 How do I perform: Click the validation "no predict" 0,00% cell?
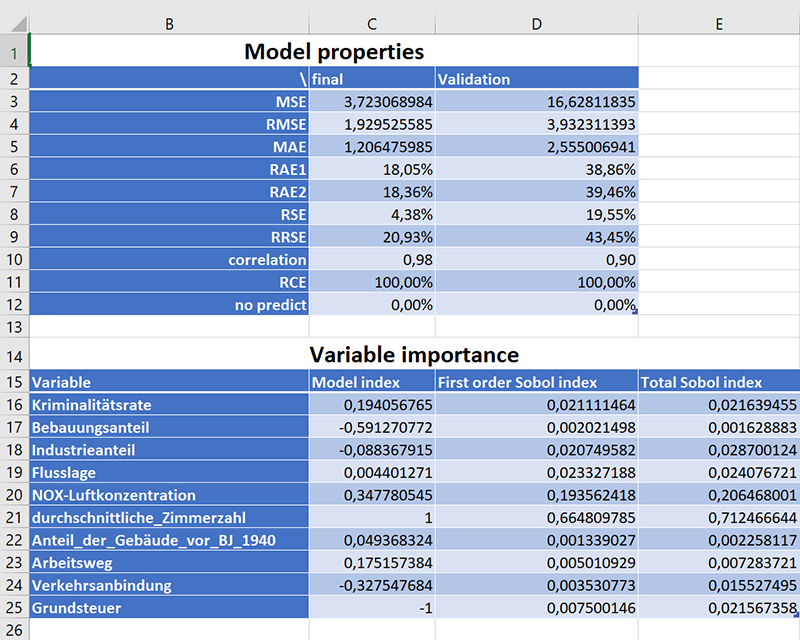tap(537, 304)
